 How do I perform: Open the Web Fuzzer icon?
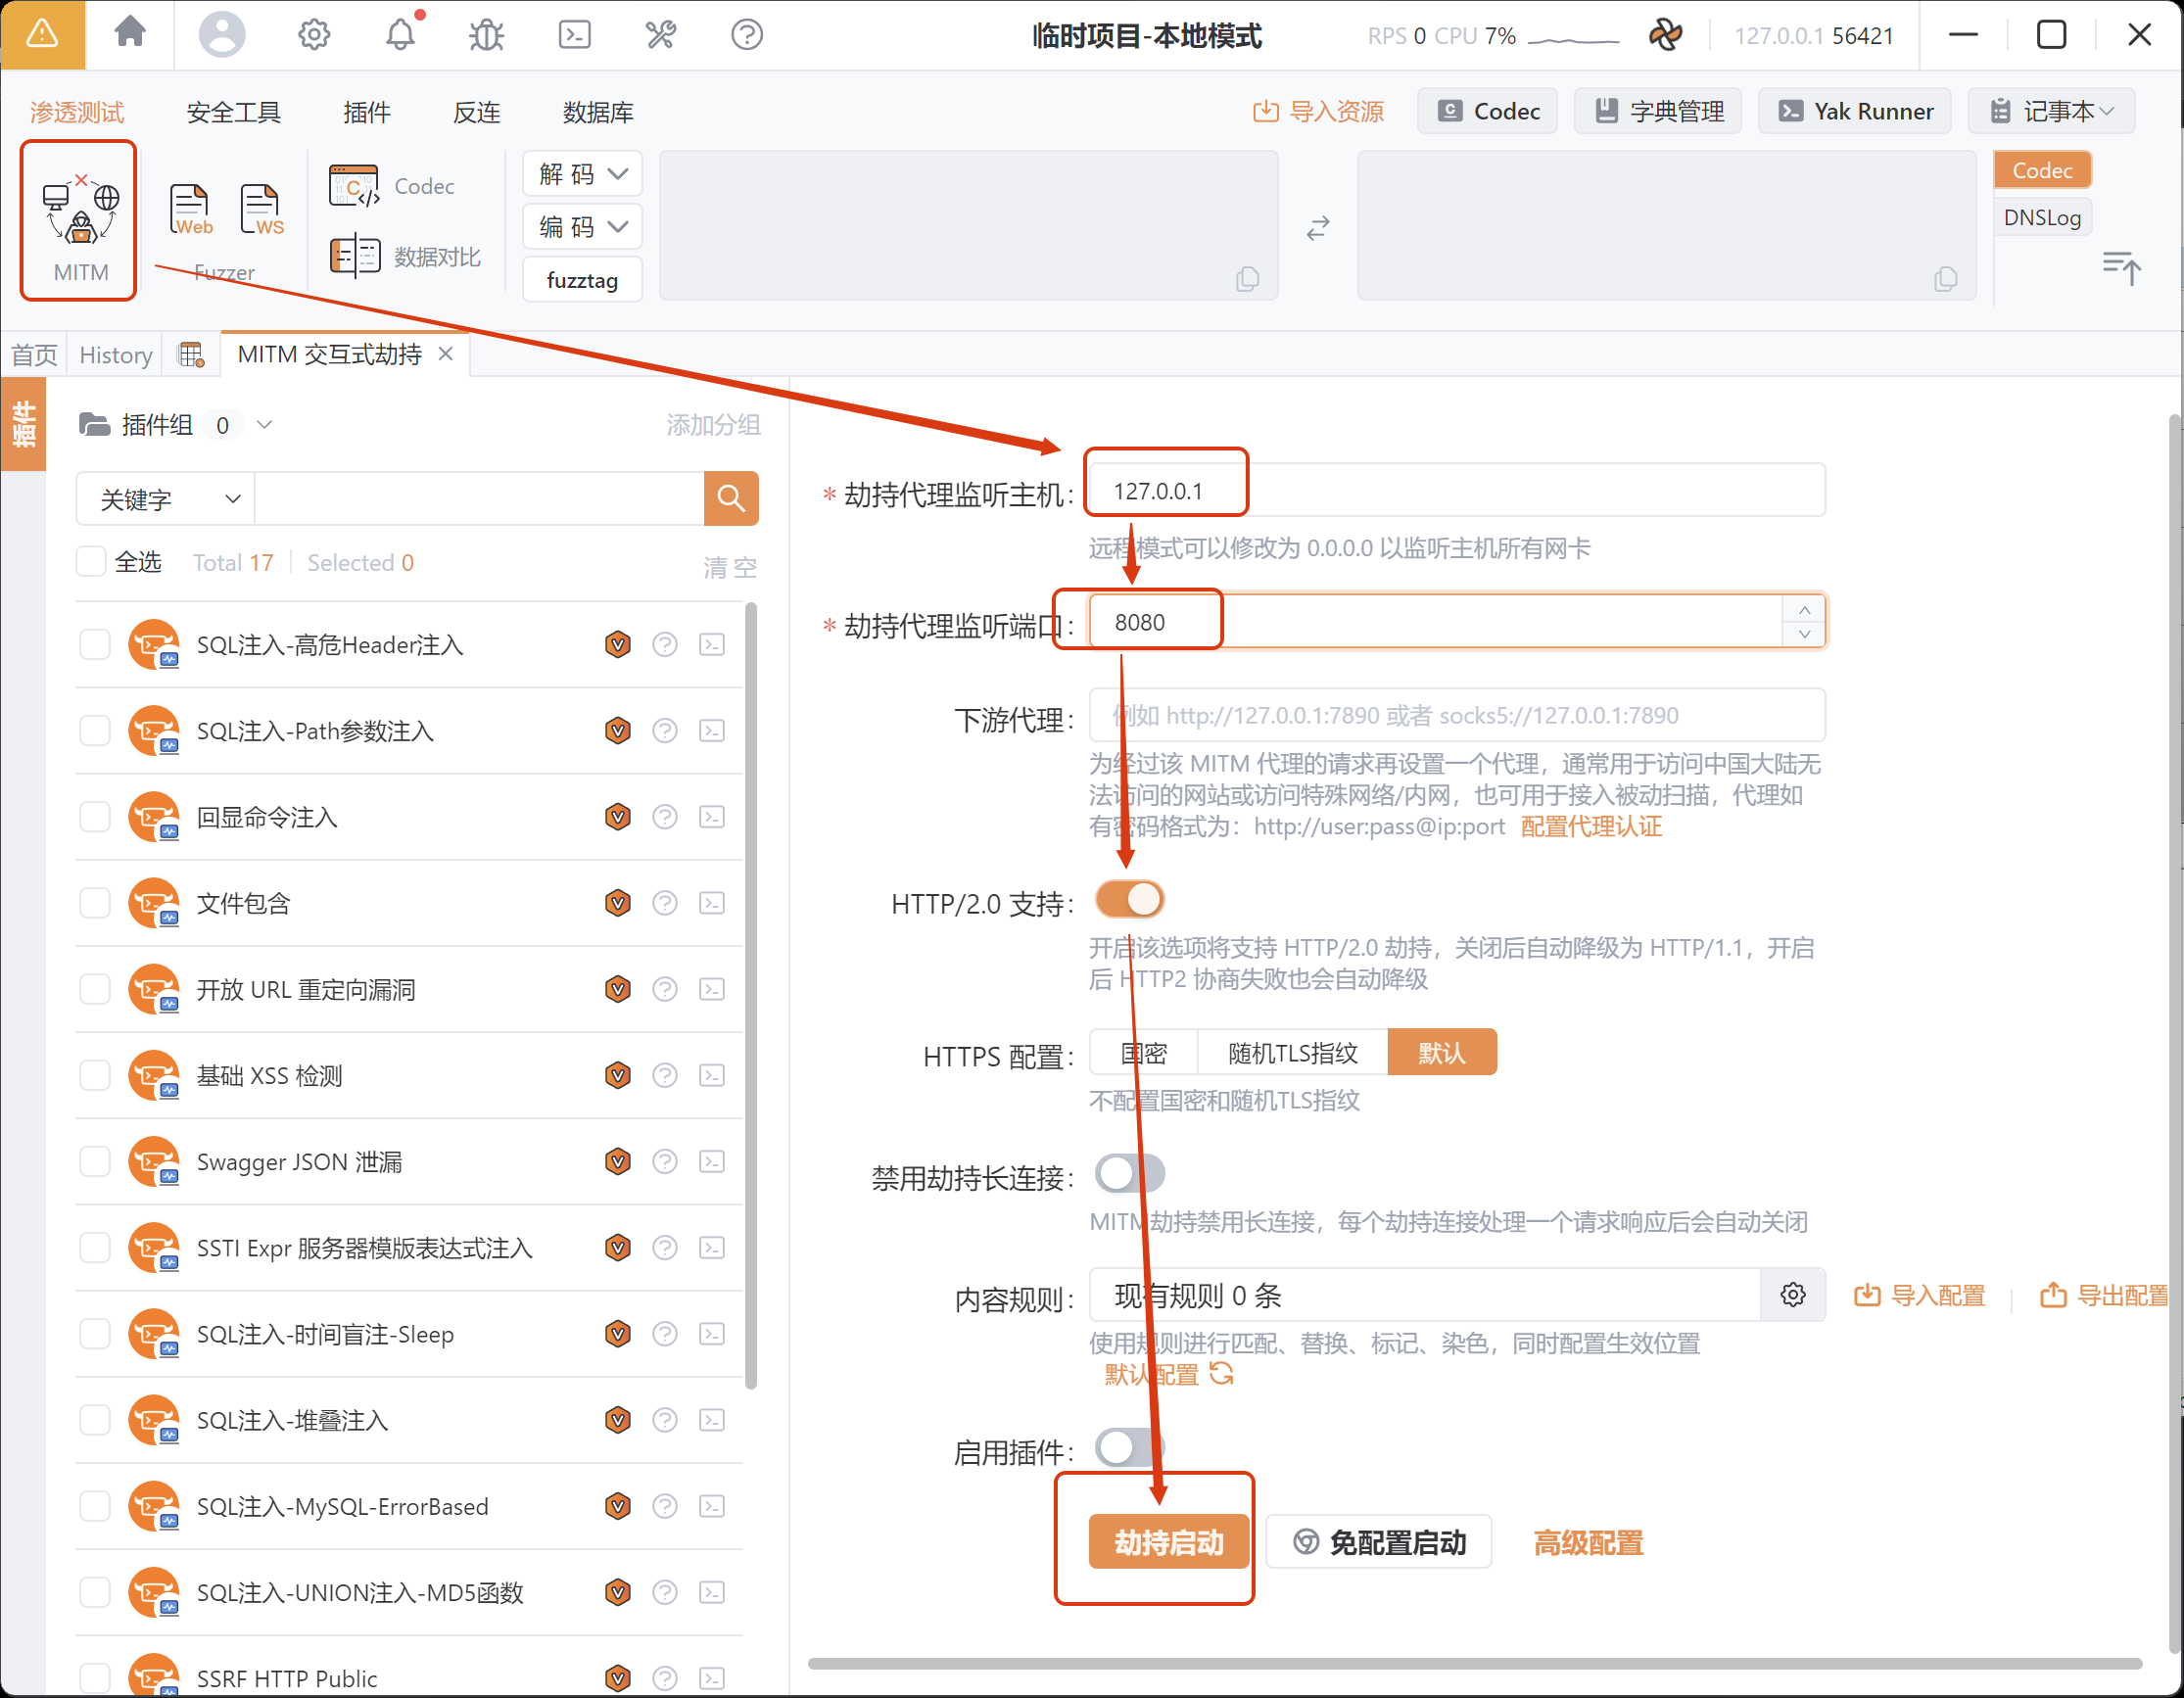point(190,209)
